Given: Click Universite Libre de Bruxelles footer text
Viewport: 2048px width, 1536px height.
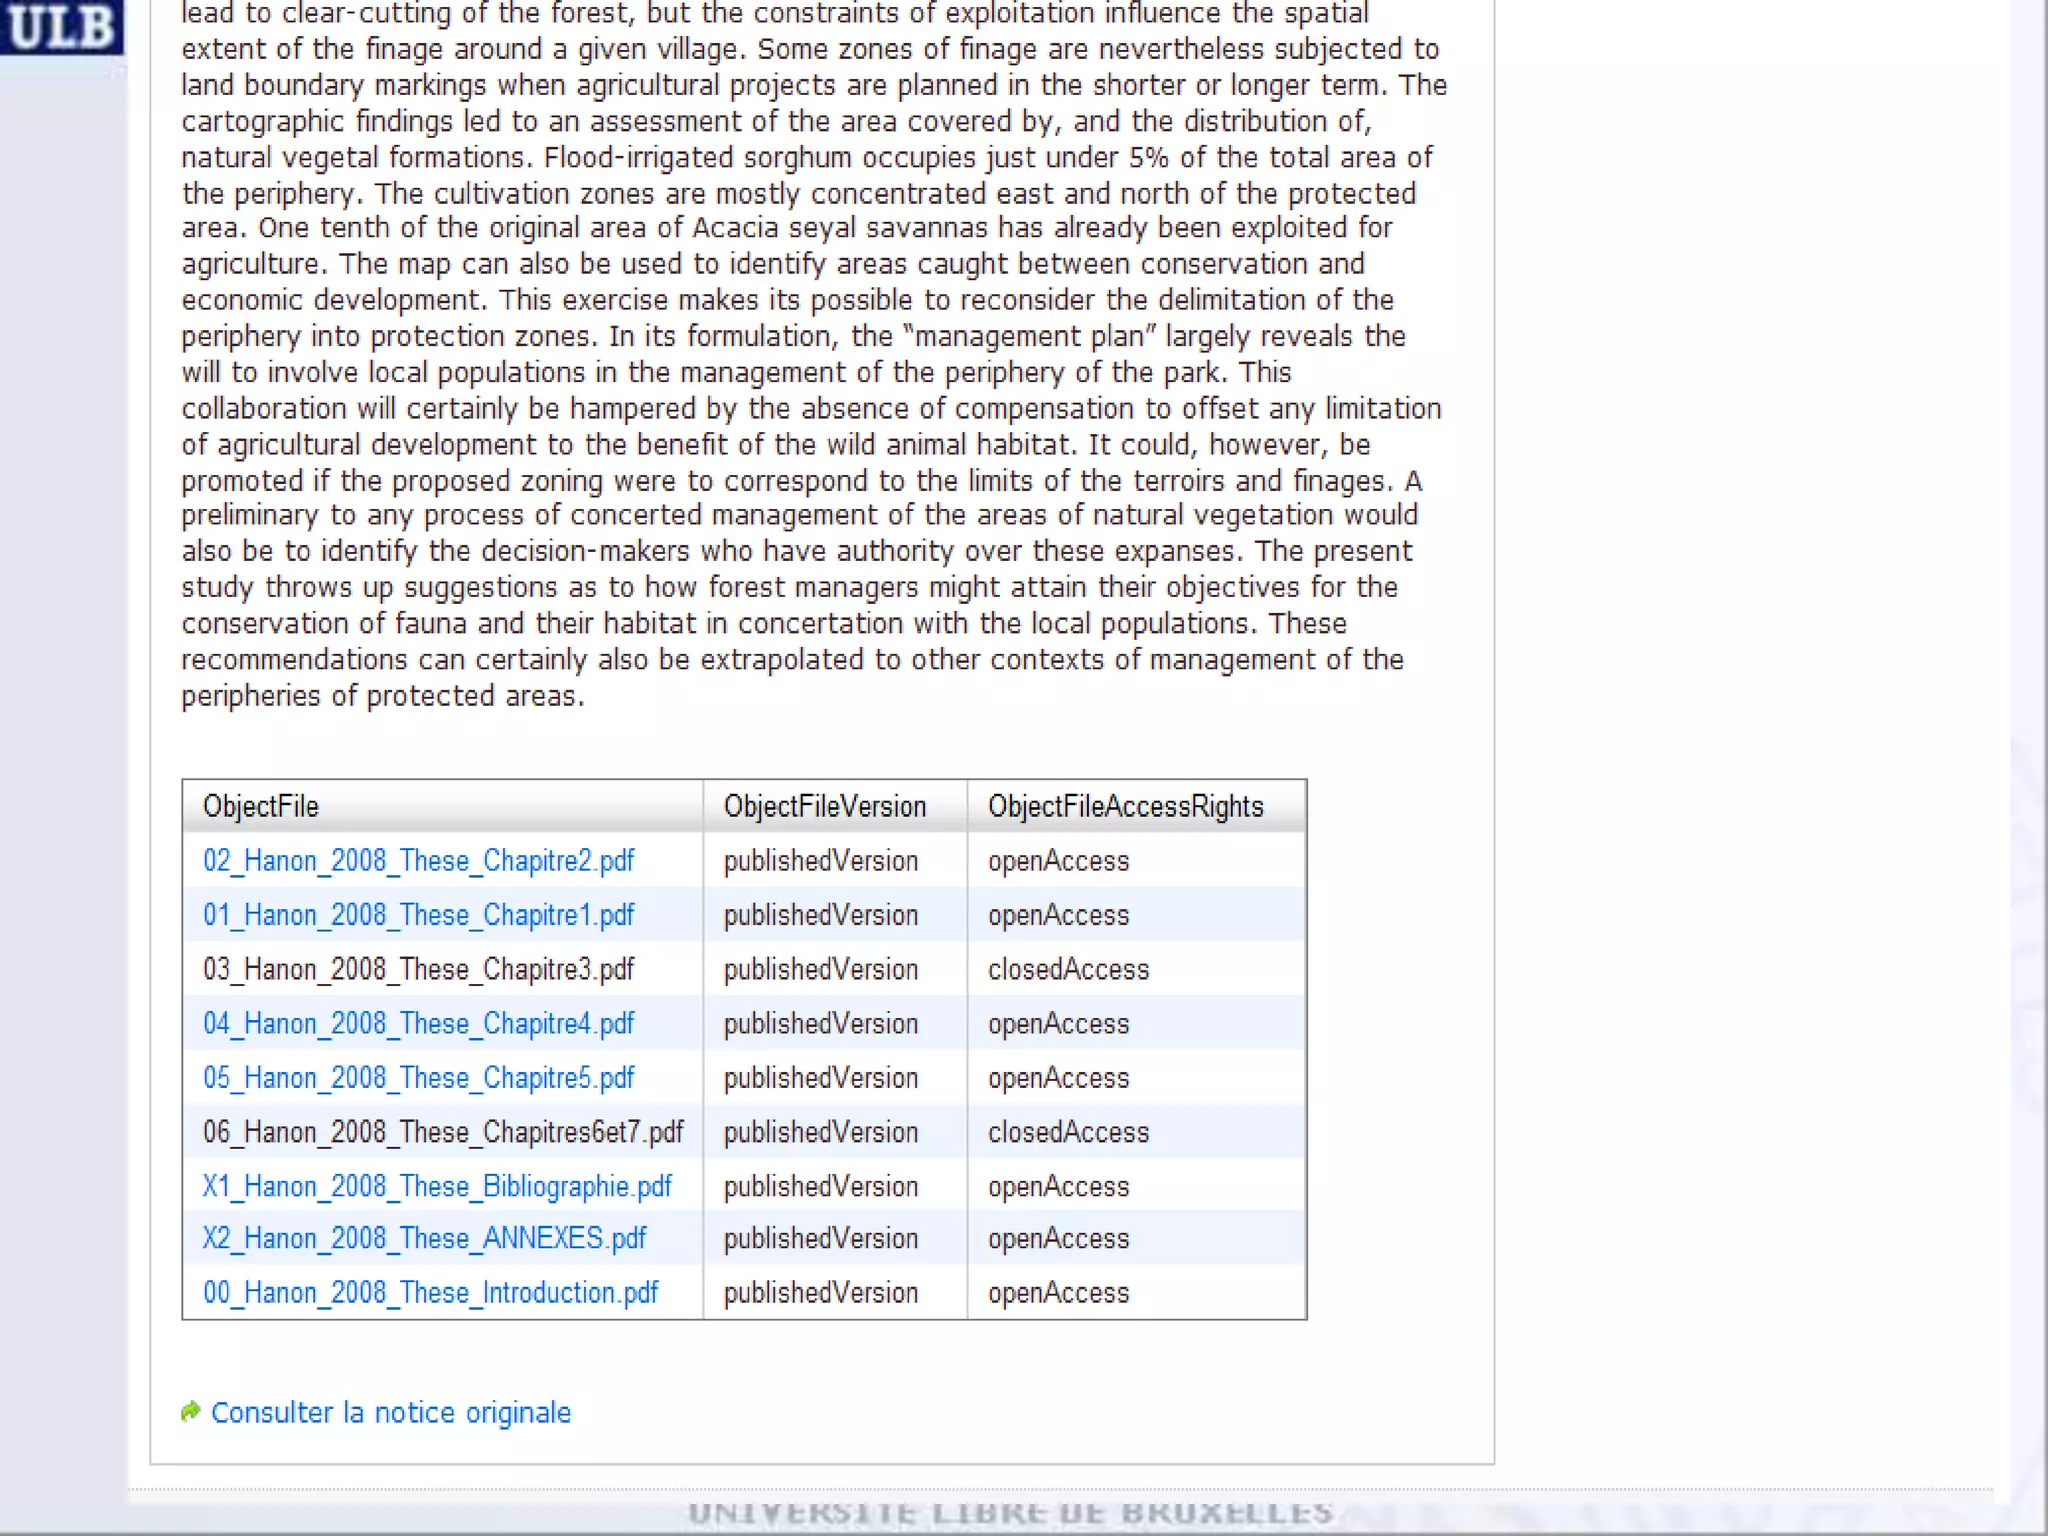Looking at the screenshot, I should click(x=1010, y=1514).
